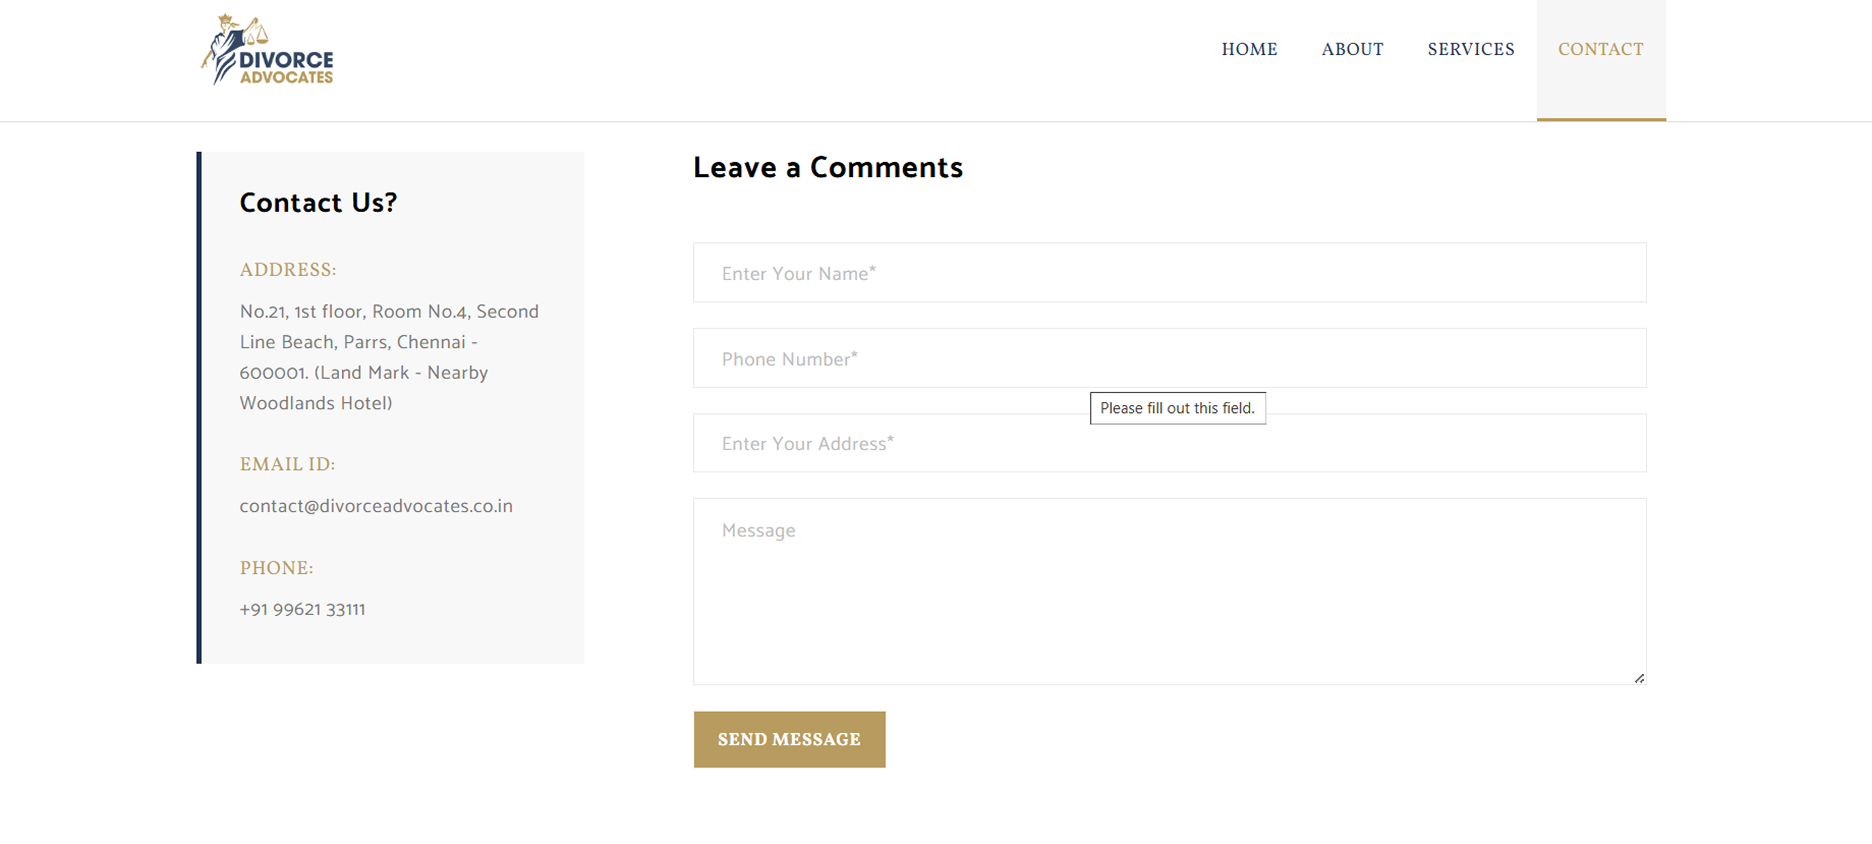The image size is (1872, 844).
Task: Go to the About page
Action: [1352, 49]
